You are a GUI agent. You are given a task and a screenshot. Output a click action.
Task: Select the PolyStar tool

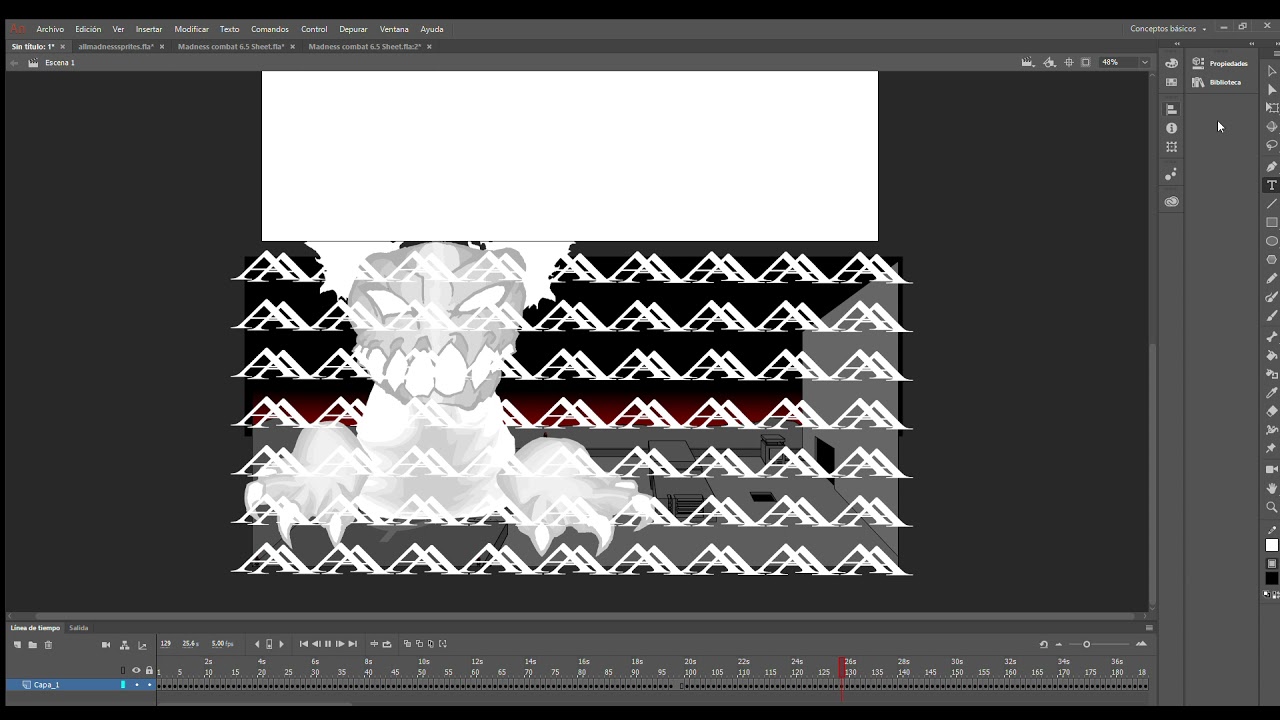[1272, 260]
